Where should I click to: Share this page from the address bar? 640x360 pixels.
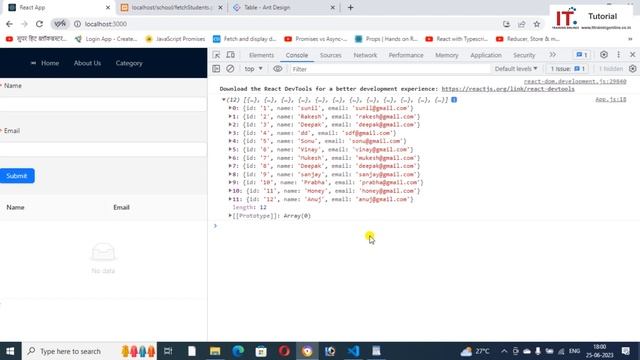(x=522, y=24)
